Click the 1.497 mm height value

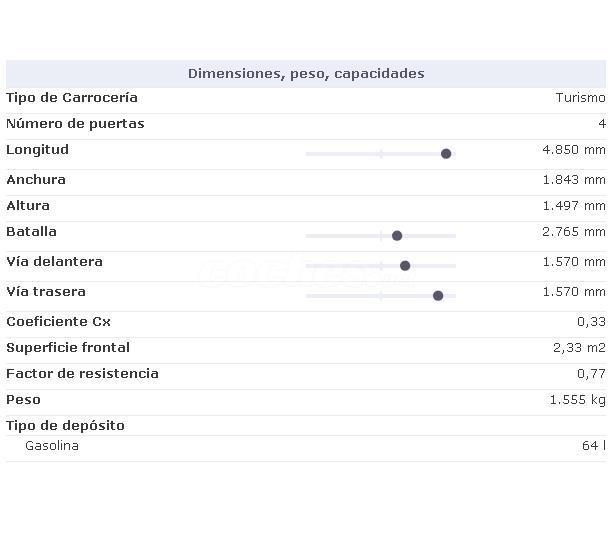pyautogui.click(x=573, y=206)
